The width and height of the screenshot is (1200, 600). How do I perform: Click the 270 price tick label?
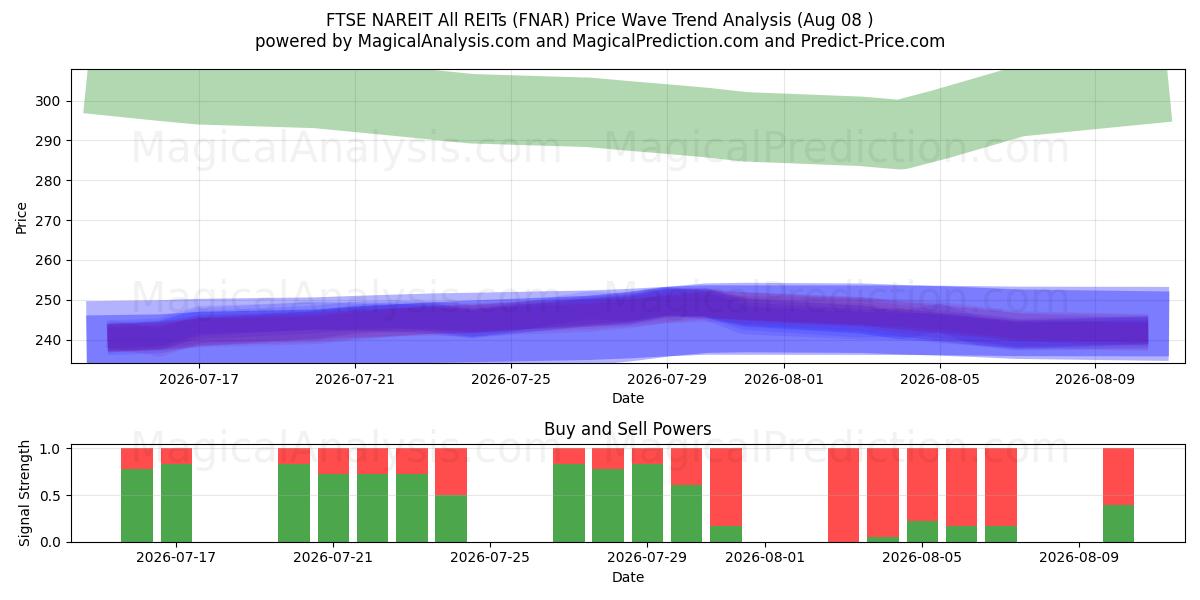point(49,221)
